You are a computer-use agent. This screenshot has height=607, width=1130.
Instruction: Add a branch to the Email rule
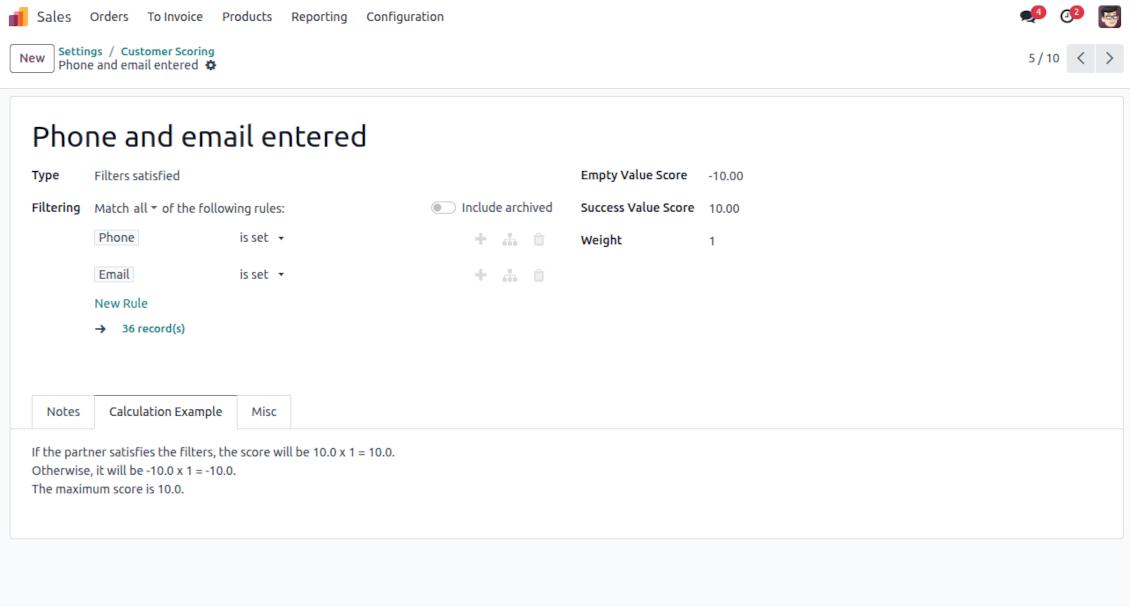coord(510,275)
